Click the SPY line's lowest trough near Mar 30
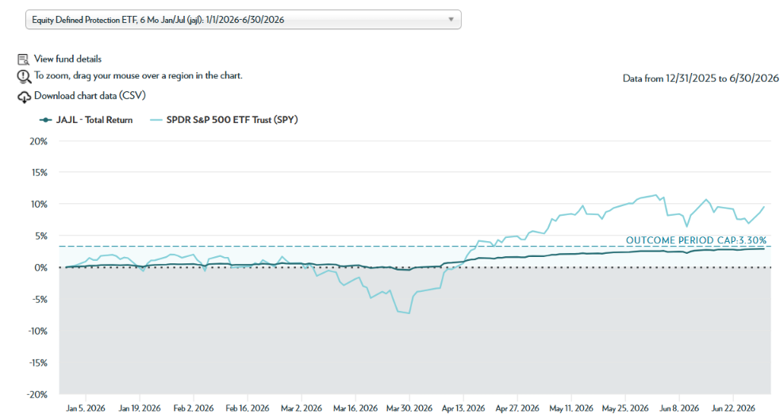The height and width of the screenshot is (418, 780). click(409, 313)
